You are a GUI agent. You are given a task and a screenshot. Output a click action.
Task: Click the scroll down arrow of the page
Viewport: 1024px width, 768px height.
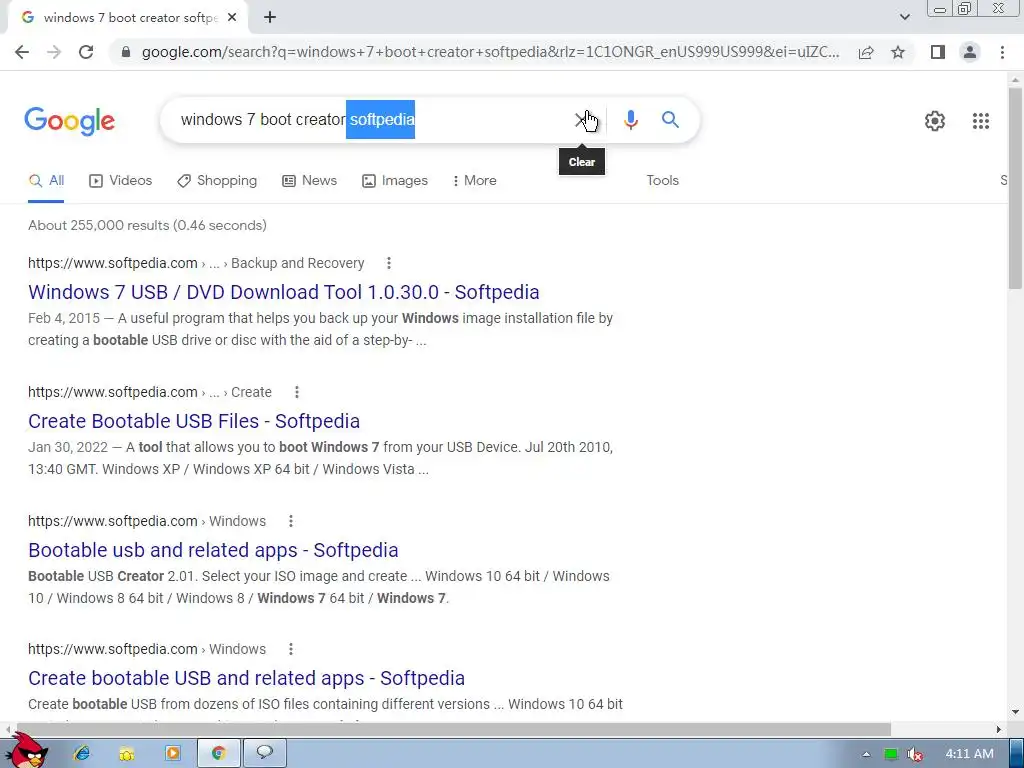[x=1015, y=712]
